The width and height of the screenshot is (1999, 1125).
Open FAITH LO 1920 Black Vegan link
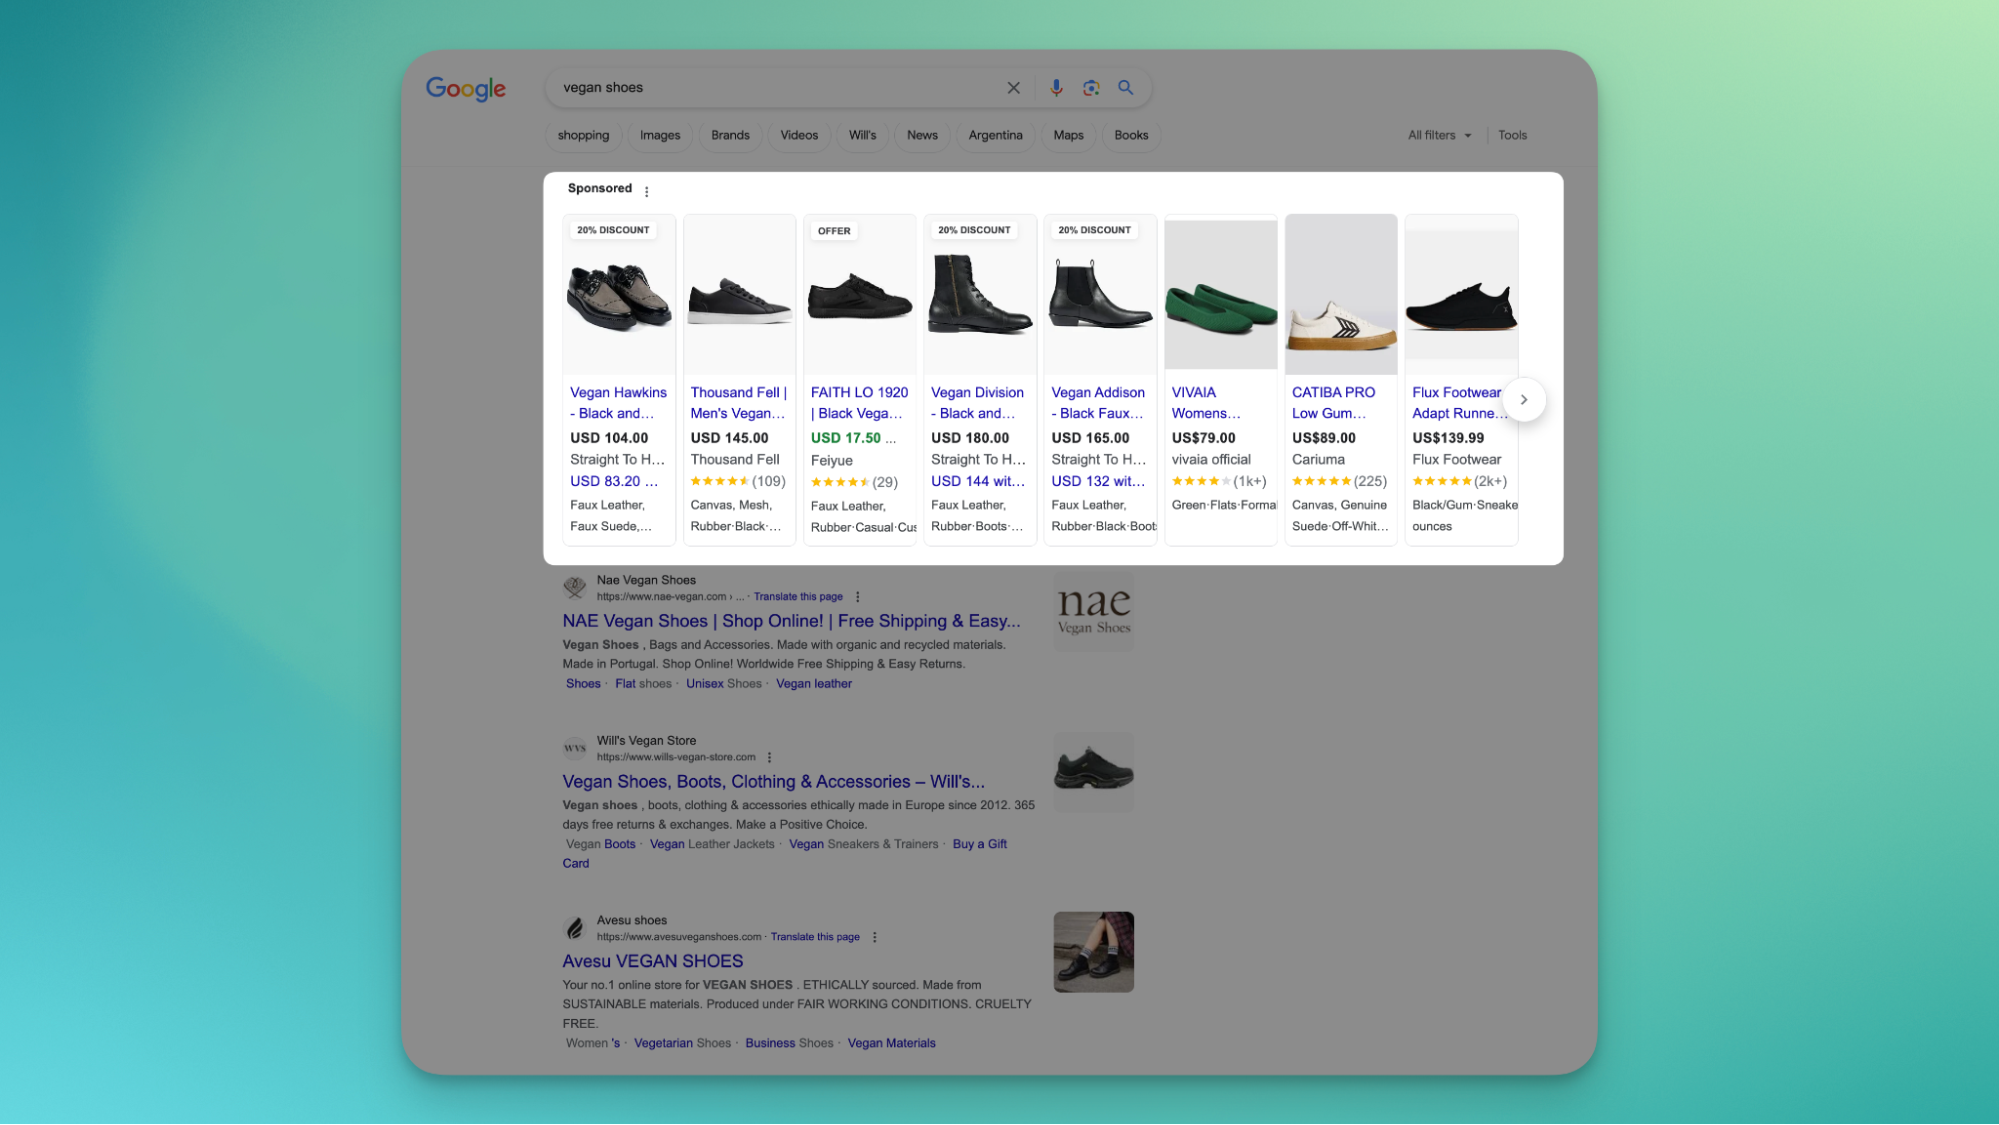tap(859, 403)
